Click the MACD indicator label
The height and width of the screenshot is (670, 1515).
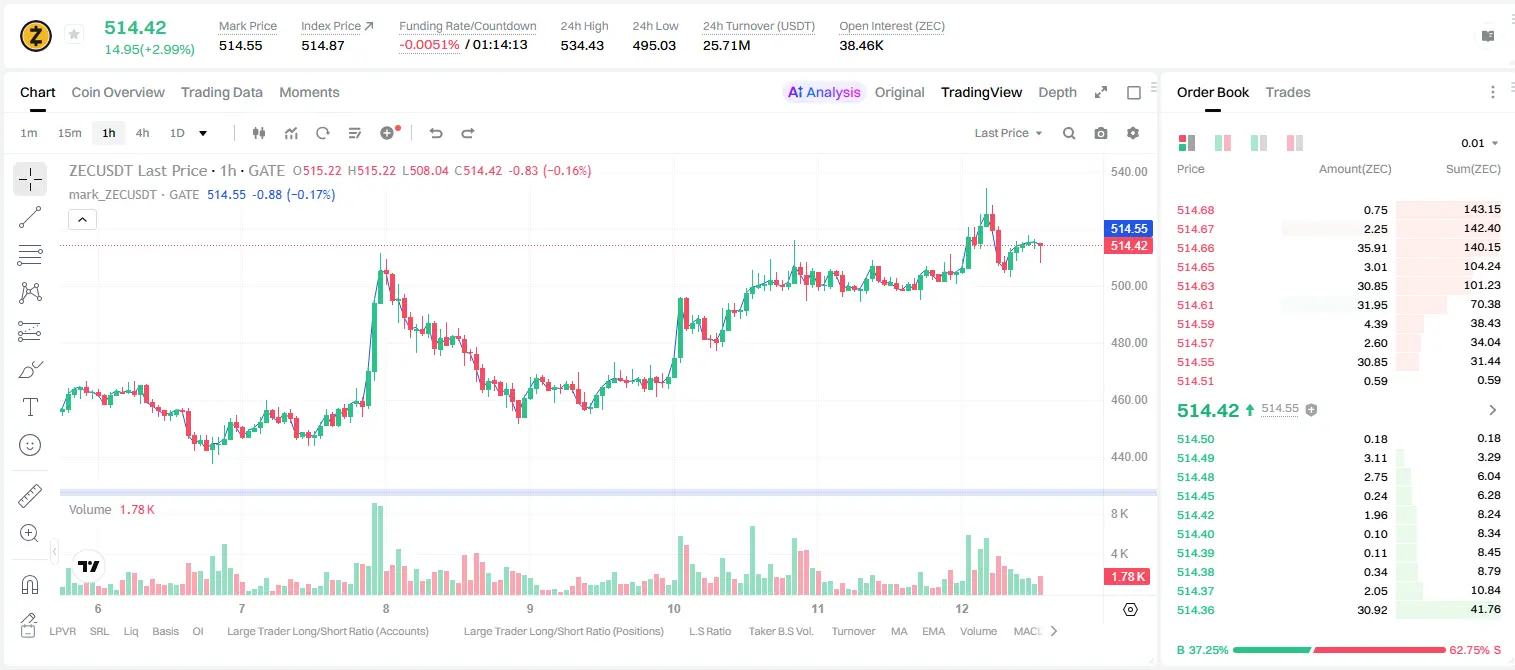1028,631
